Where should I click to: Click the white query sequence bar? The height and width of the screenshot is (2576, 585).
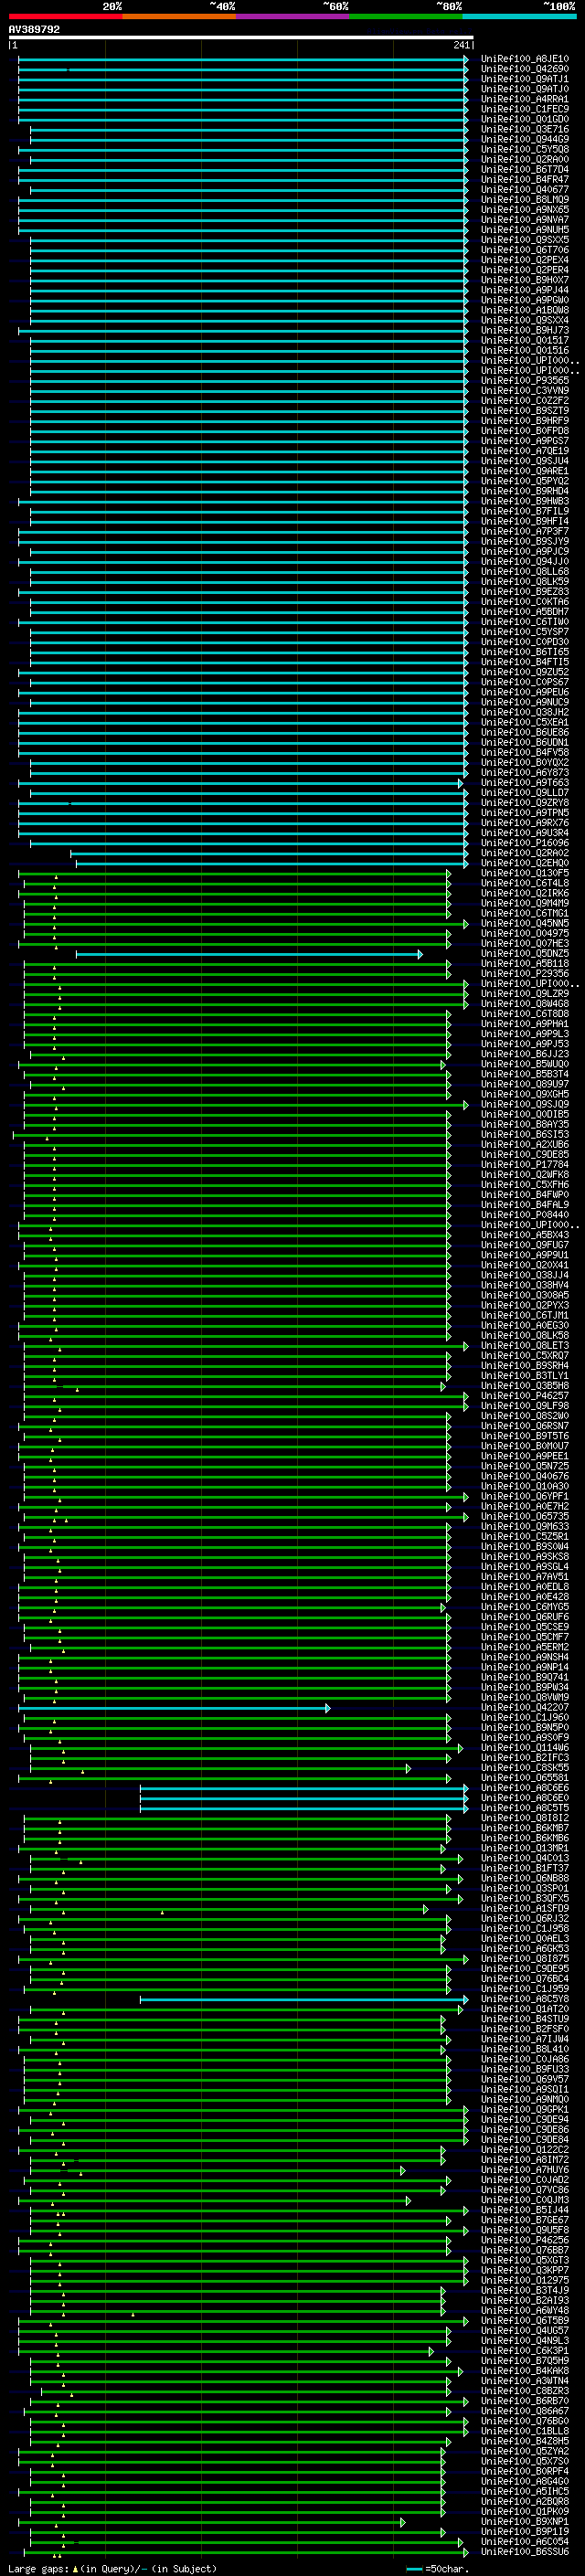click(x=241, y=38)
